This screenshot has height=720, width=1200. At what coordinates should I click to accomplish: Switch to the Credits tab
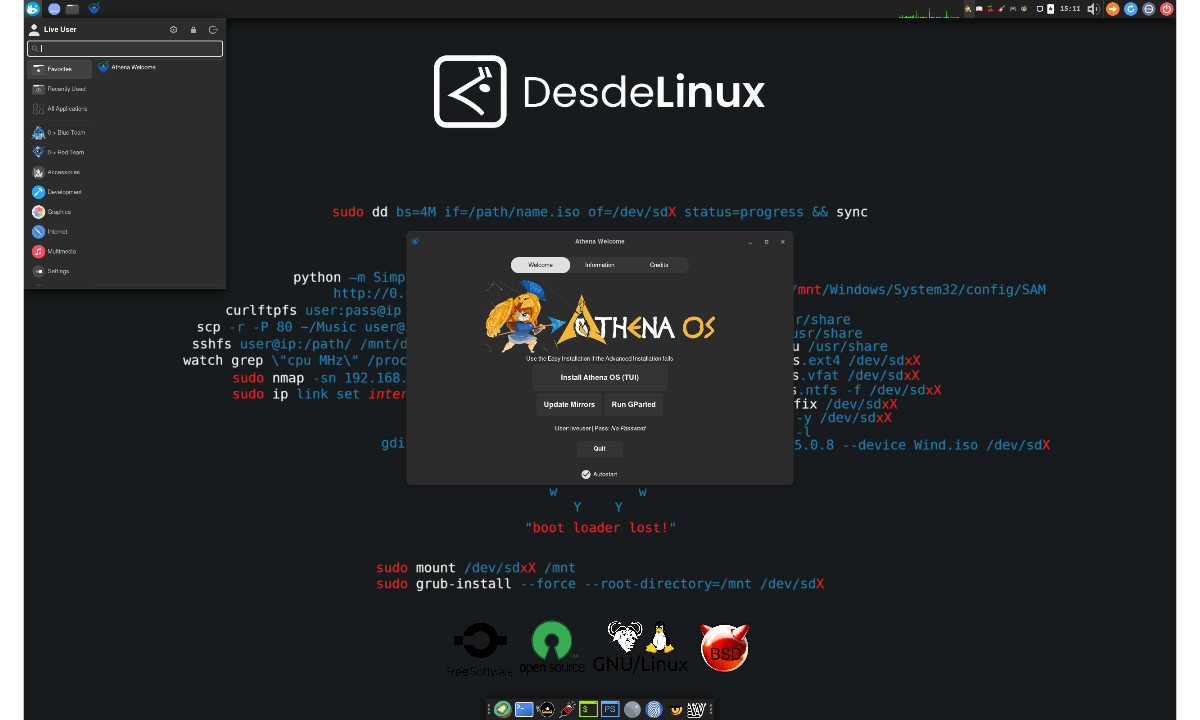click(x=659, y=265)
